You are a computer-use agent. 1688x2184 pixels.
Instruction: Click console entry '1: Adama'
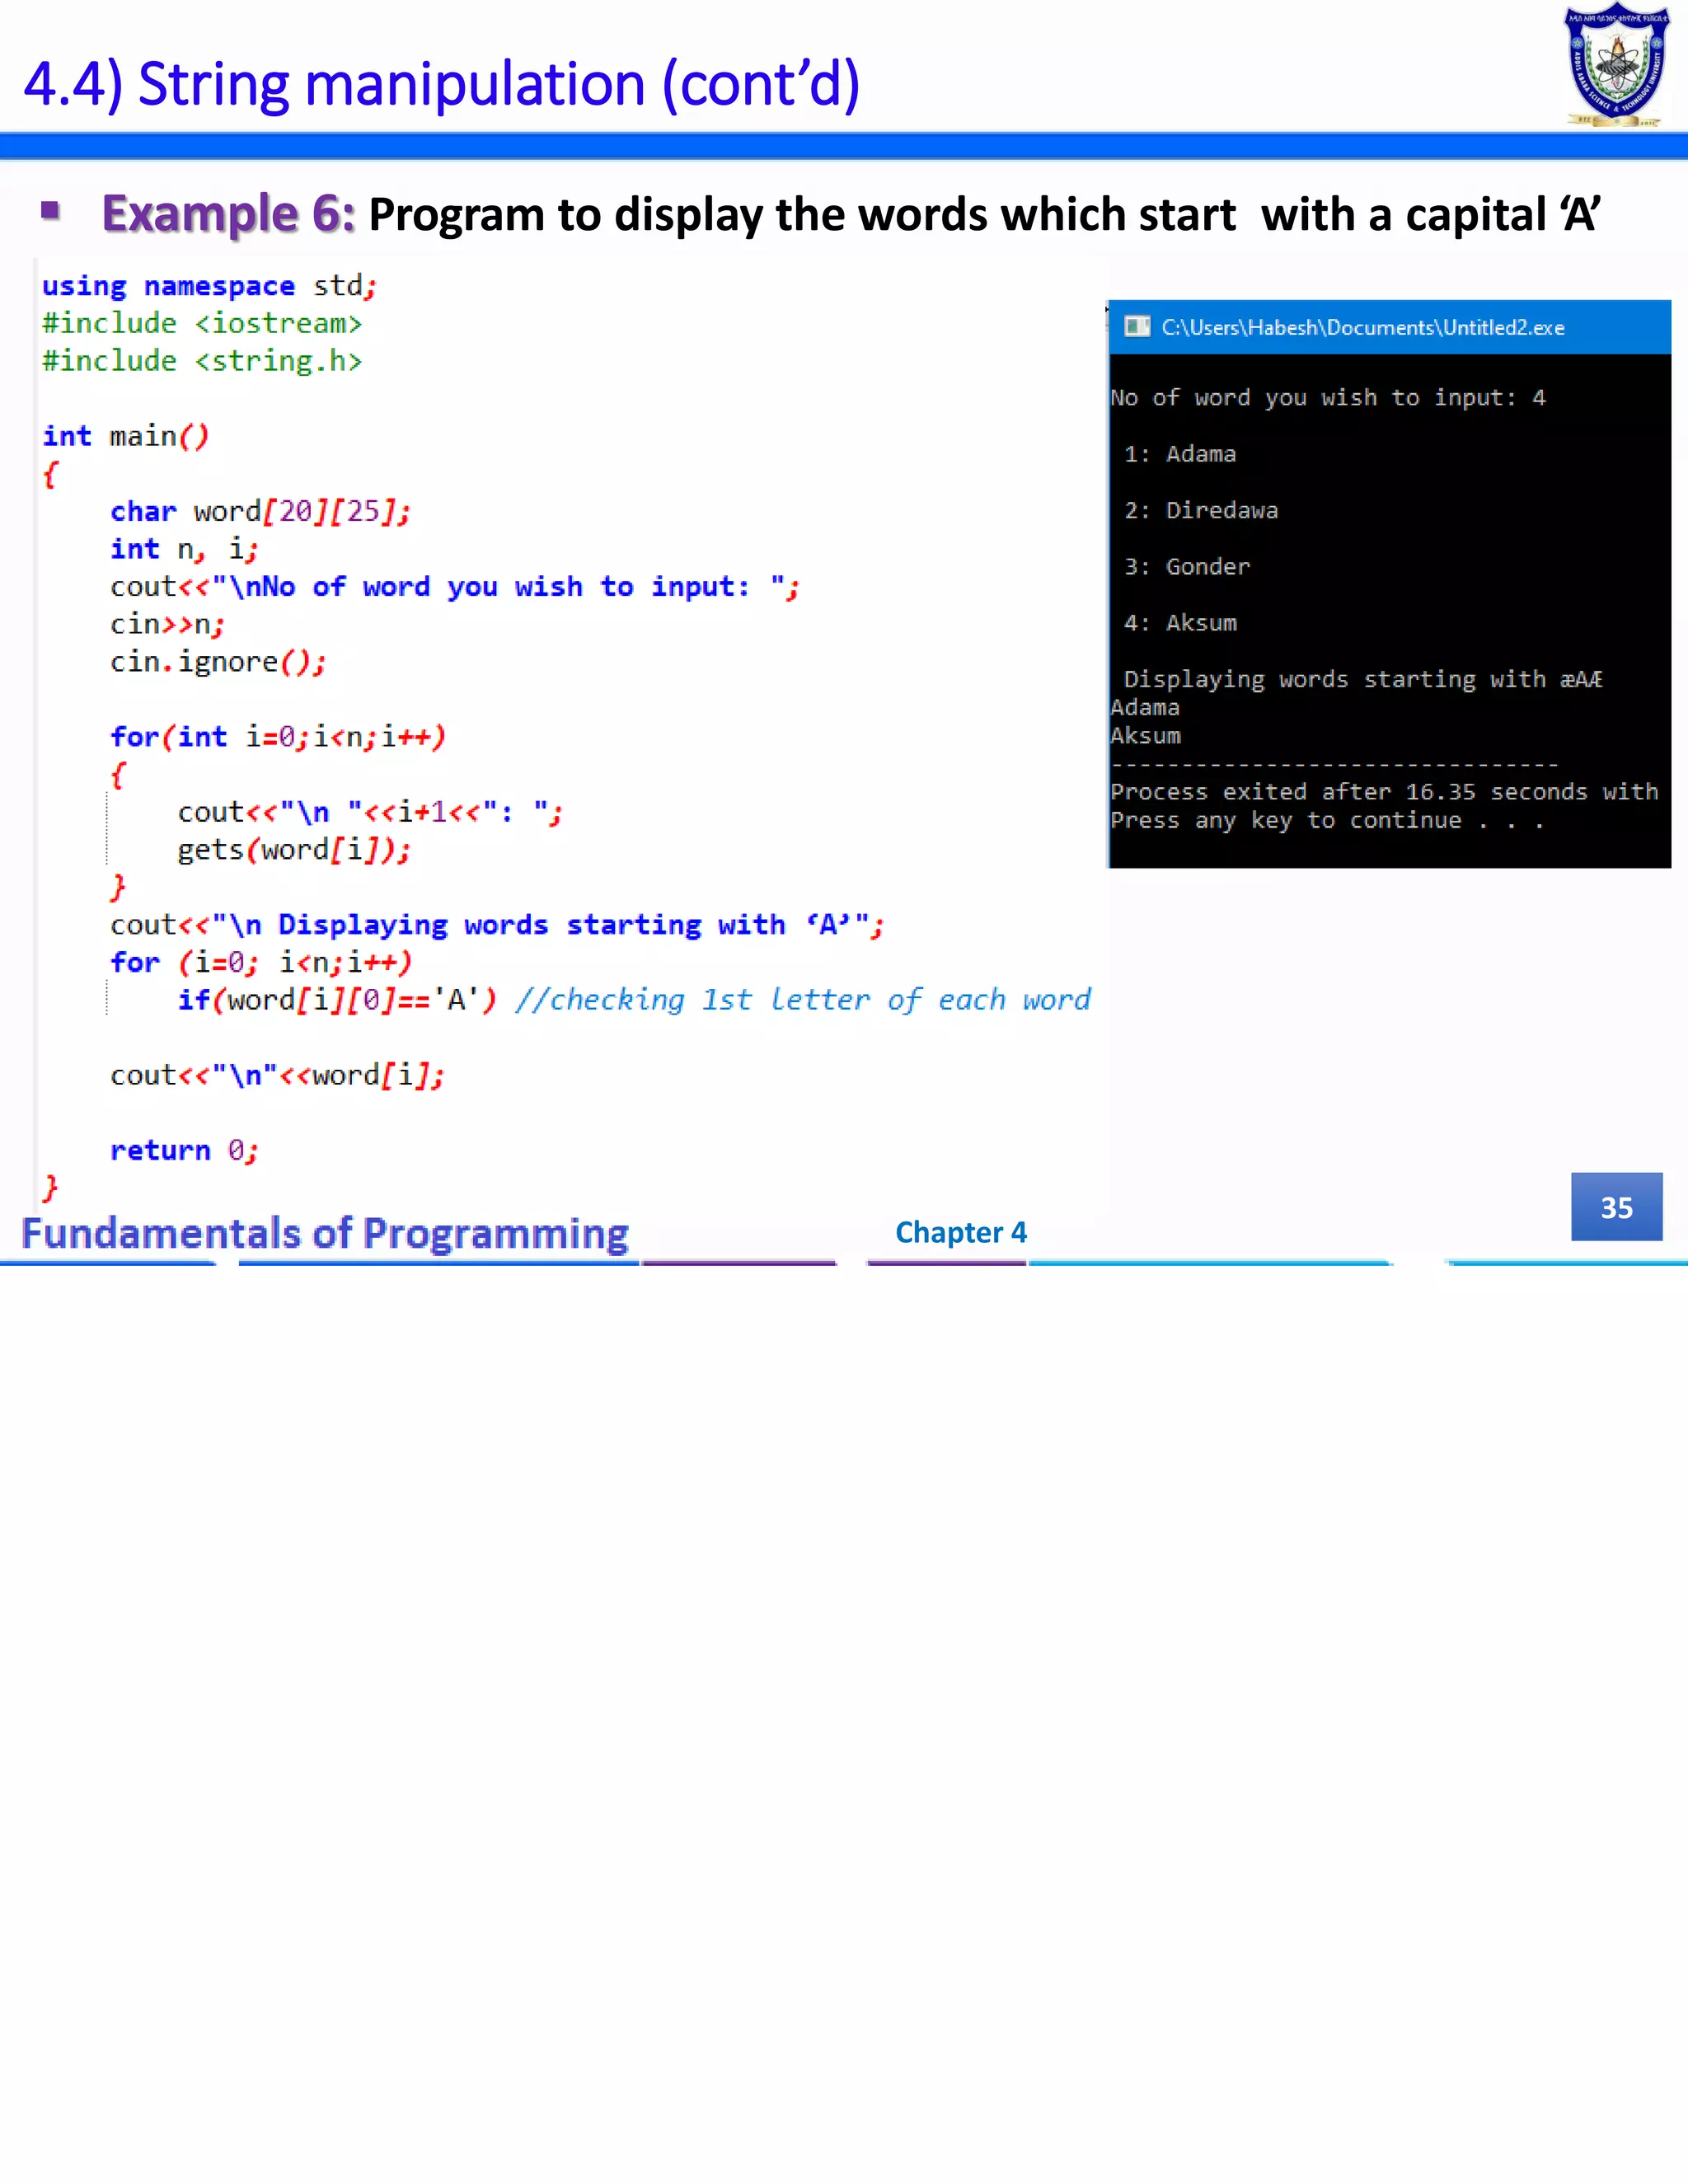click(x=1180, y=454)
